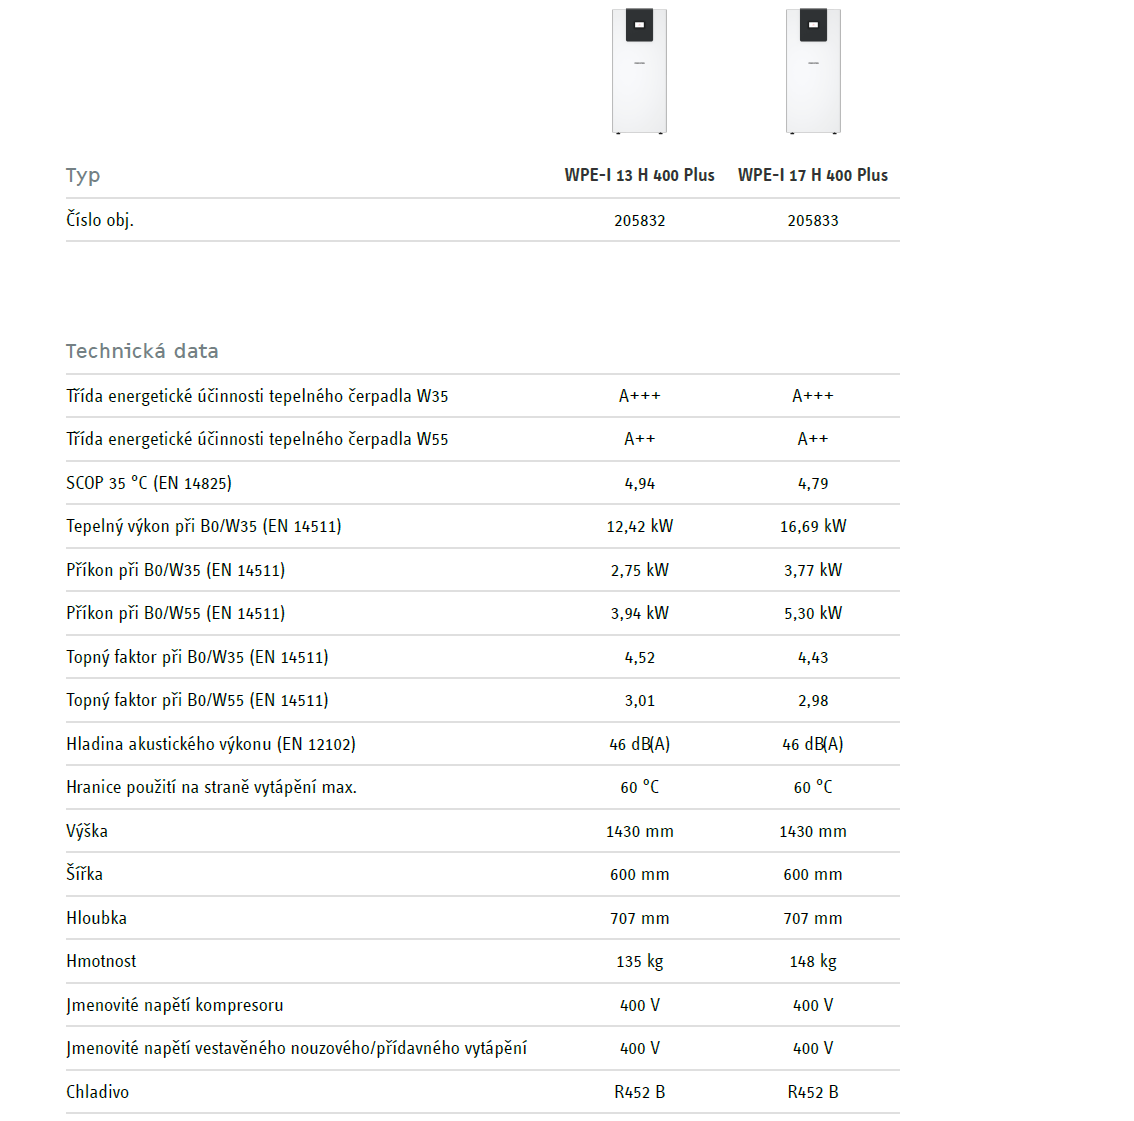Click the Chladivo row label

(97, 1092)
